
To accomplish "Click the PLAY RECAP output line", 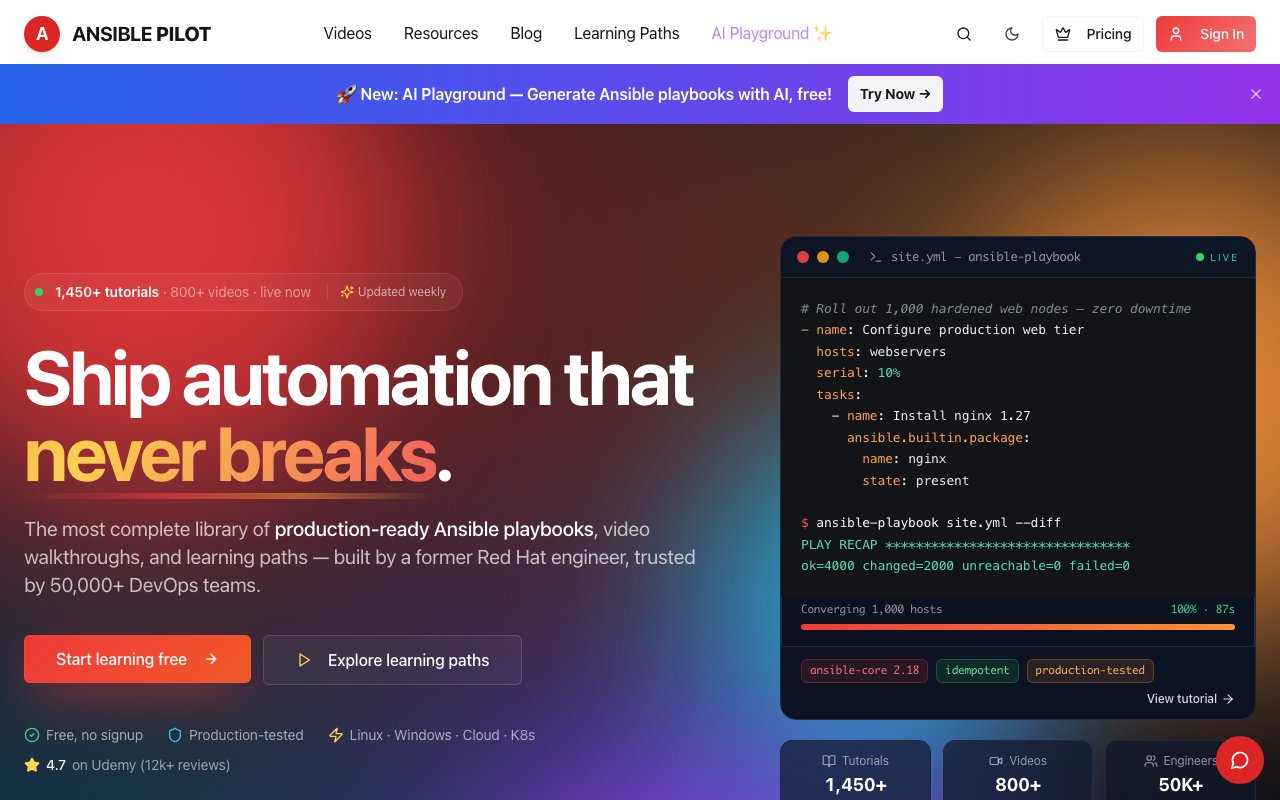I will [x=965, y=545].
